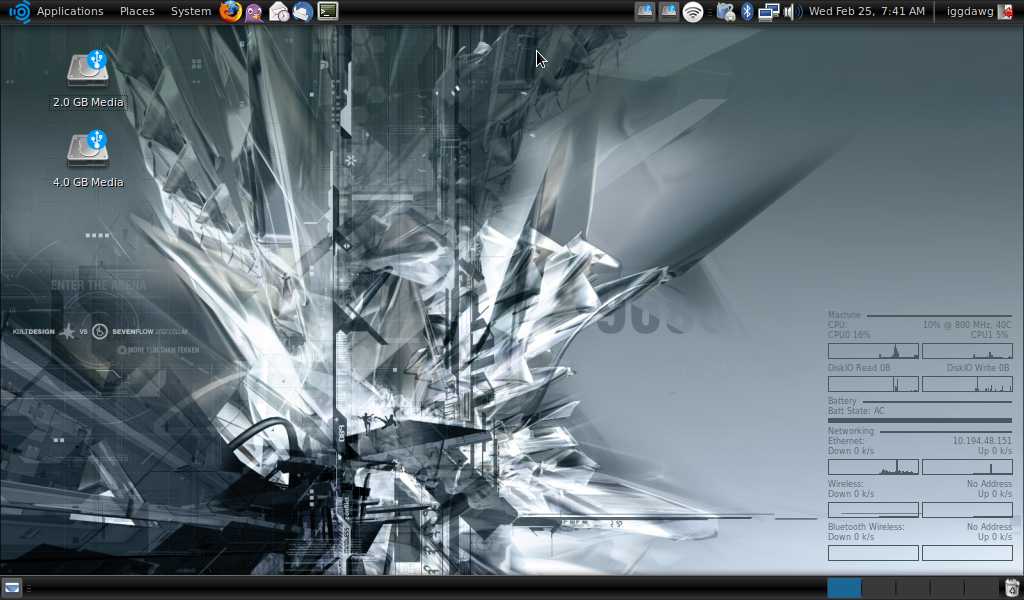Image resolution: width=1024 pixels, height=600 pixels.
Task: Click the 'CPU0 16%' monitor text
Action: click(849, 335)
